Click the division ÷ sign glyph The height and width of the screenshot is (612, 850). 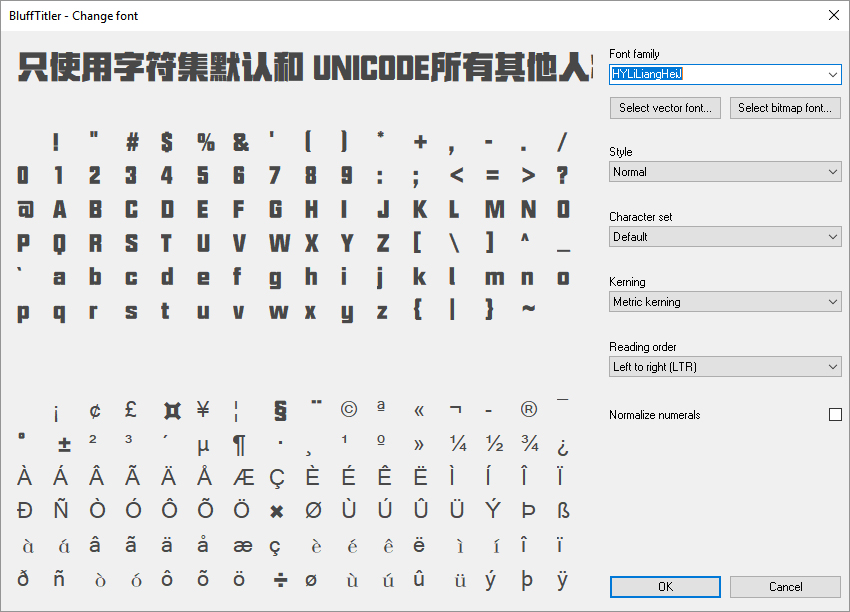(x=280, y=581)
